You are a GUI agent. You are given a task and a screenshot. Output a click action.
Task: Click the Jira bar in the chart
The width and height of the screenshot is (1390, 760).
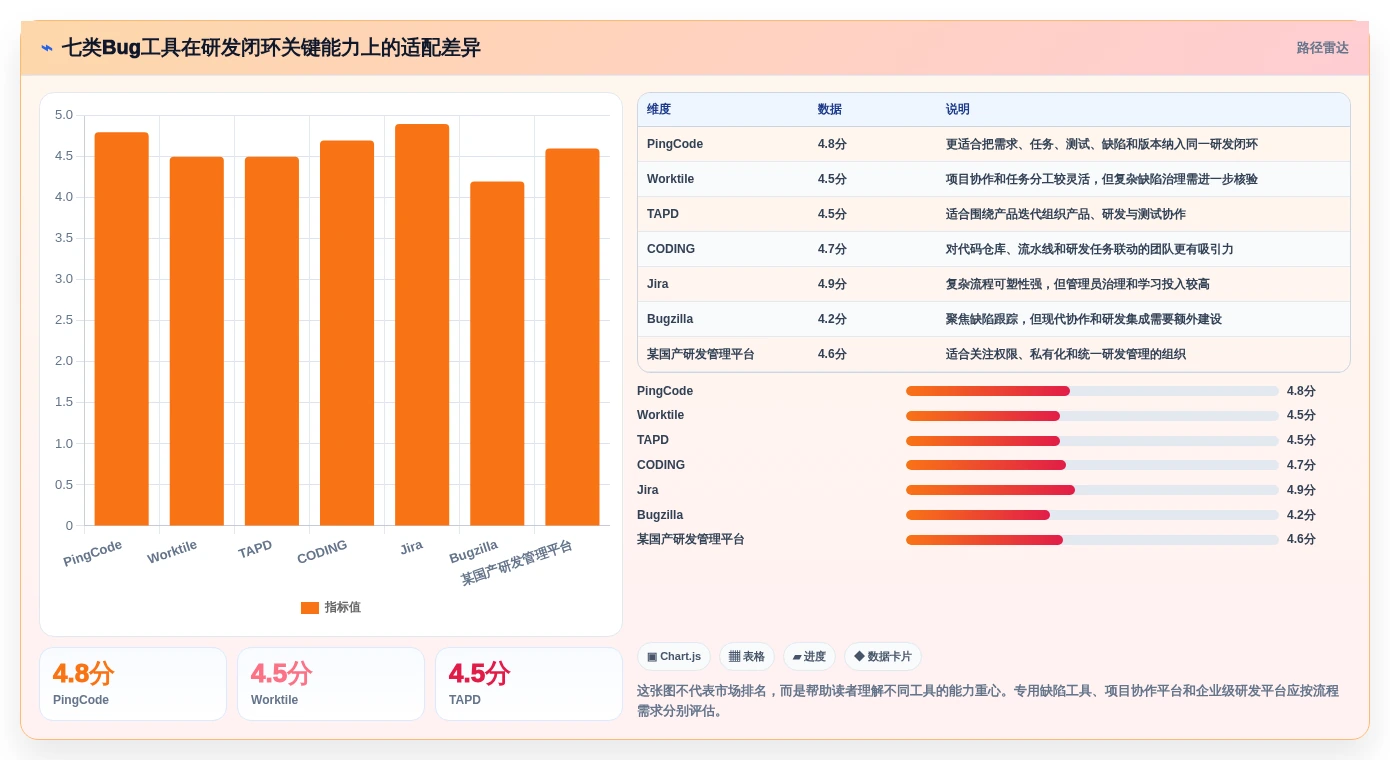pos(422,325)
